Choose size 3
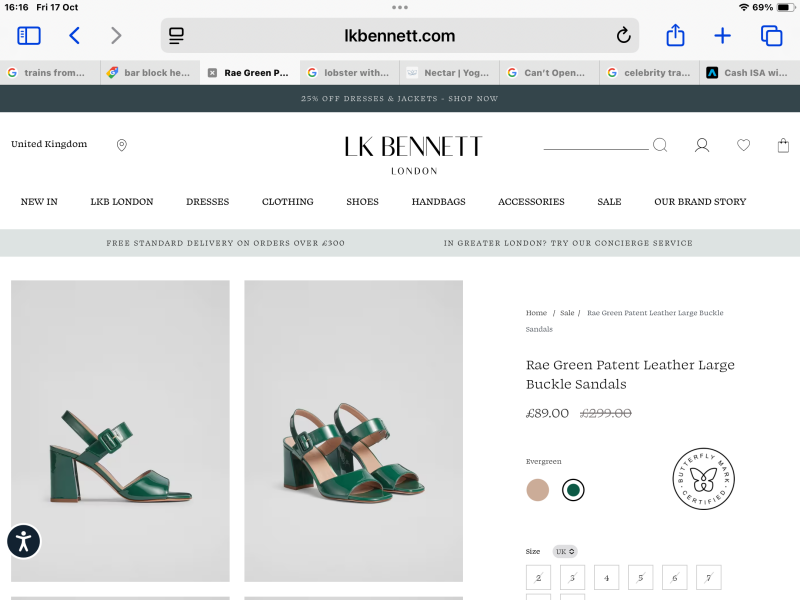Viewport: 800px width, 600px height. (x=572, y=578)
